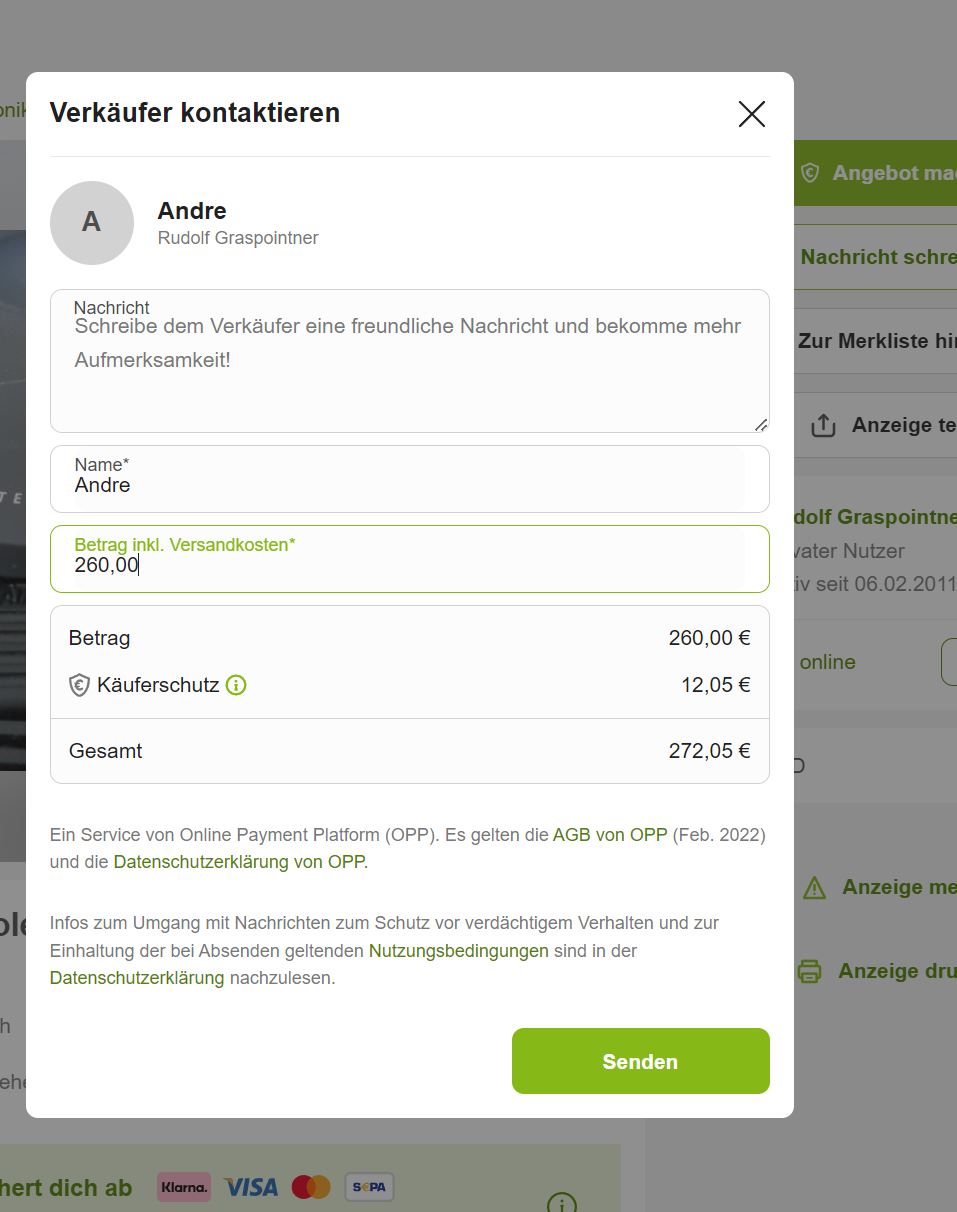
Task: Close the Verkäufer kontaktieren dialog
Action: pos(751,114)
